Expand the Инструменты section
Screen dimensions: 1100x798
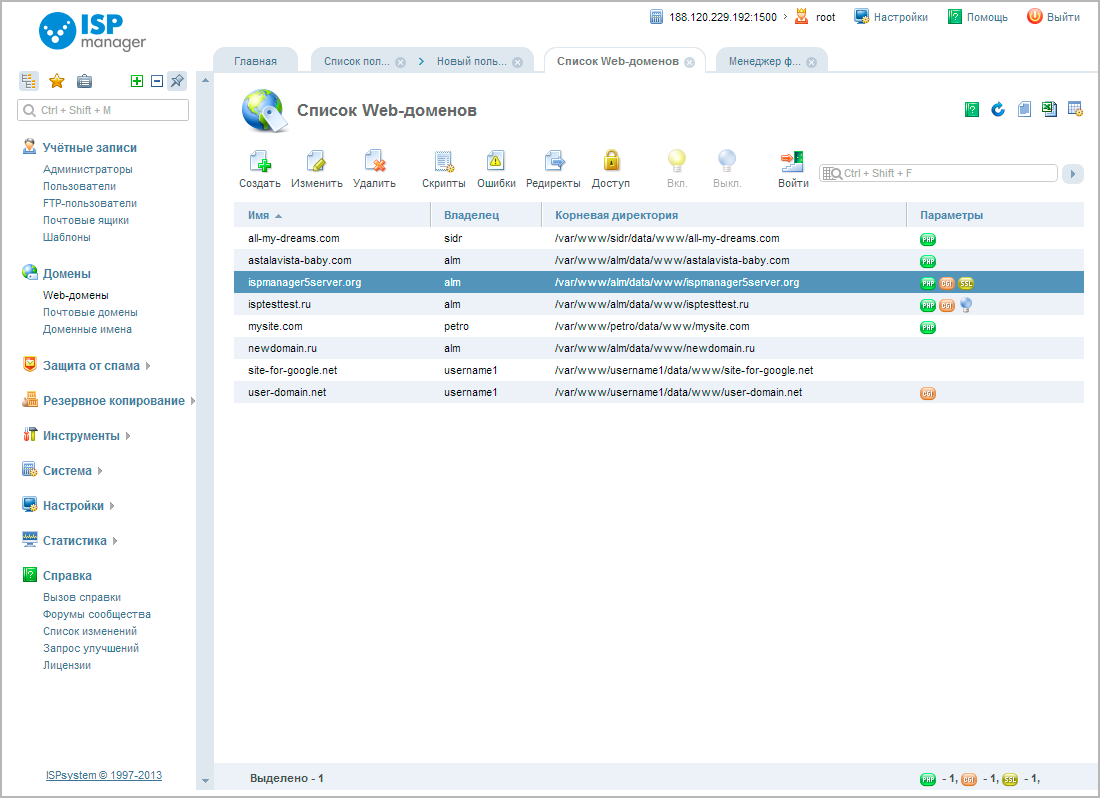81,435
